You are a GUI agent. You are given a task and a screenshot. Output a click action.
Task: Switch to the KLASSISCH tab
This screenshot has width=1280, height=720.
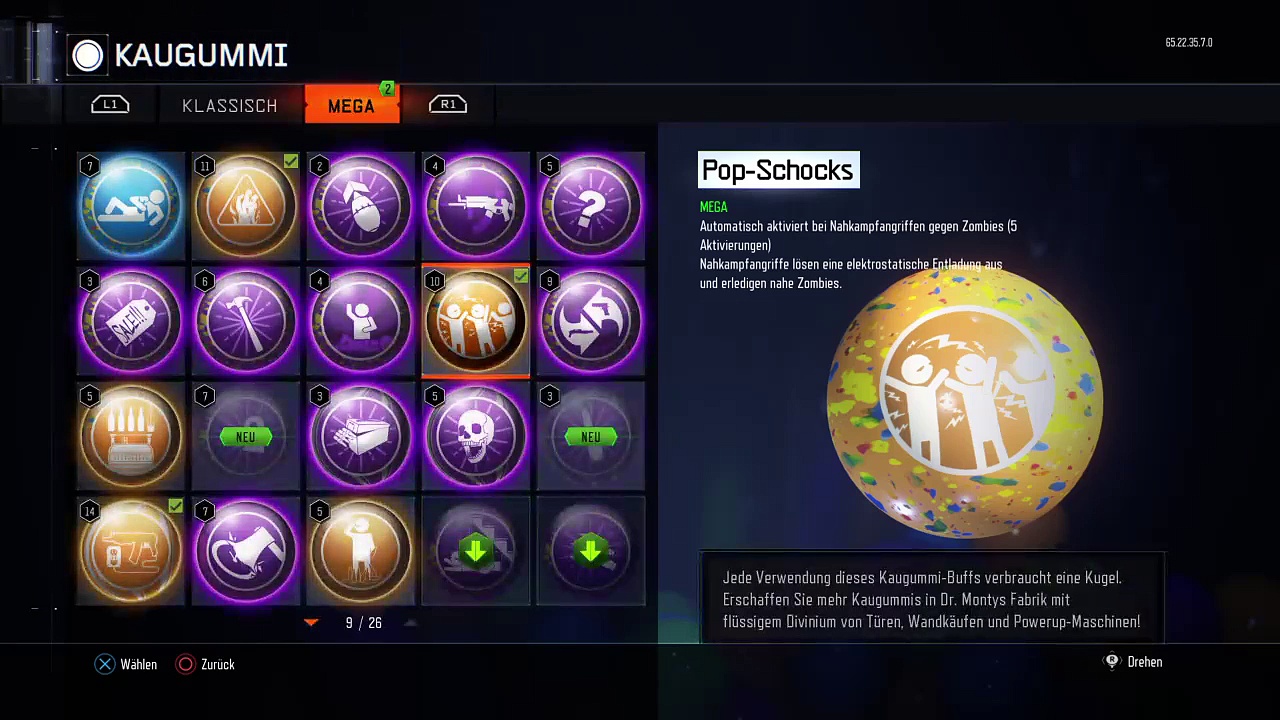point(230,105)
